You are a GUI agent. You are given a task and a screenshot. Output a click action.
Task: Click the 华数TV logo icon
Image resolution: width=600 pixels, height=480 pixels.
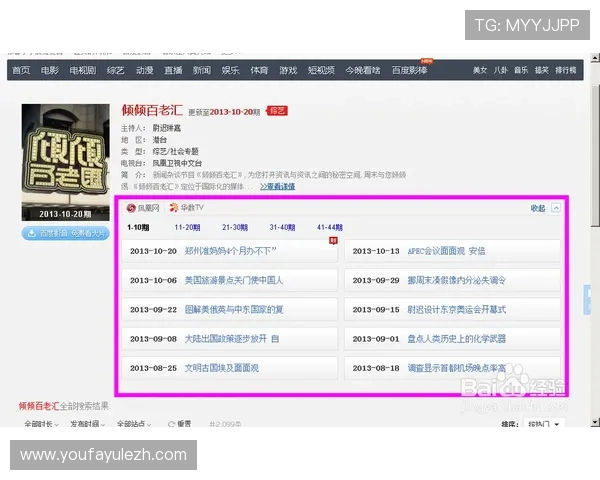[x=174, y=207]
